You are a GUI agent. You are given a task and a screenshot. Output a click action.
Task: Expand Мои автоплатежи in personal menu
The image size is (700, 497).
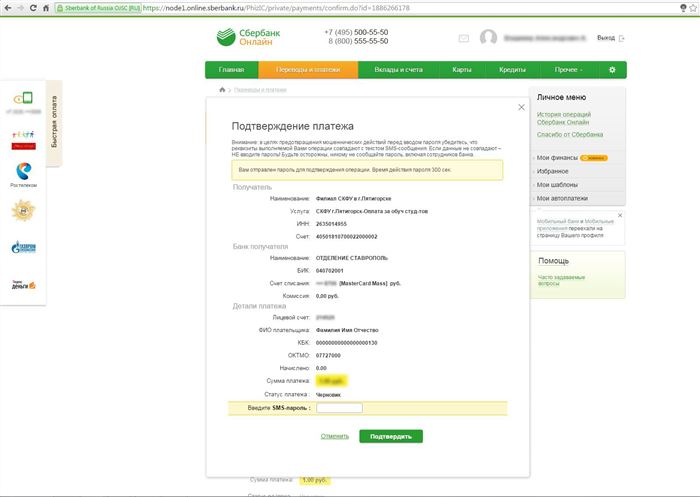click(562, 198)
